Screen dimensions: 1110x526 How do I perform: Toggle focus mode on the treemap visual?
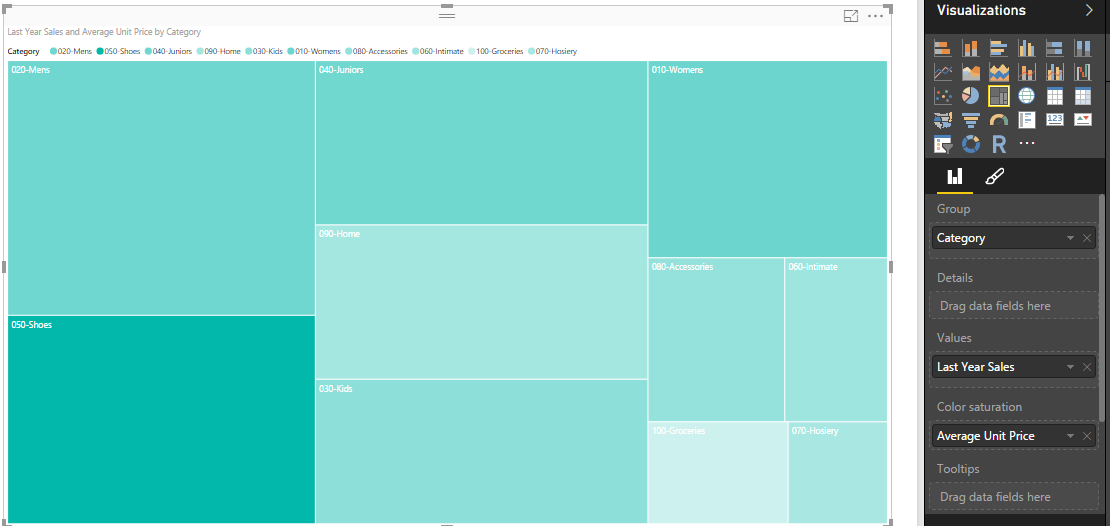point(851,16)
